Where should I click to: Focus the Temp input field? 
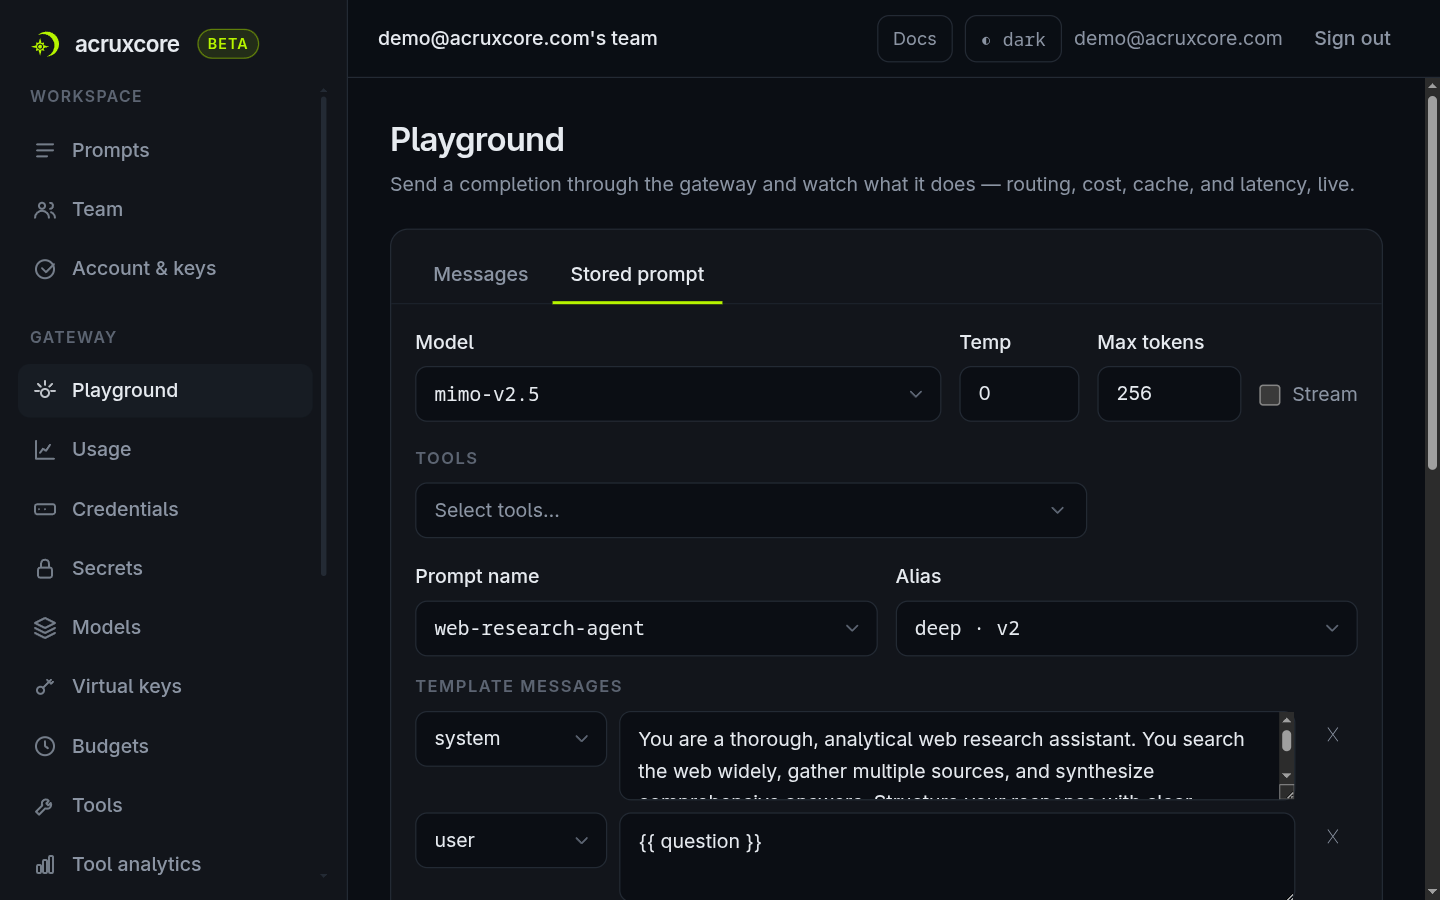click(1019, 394)
